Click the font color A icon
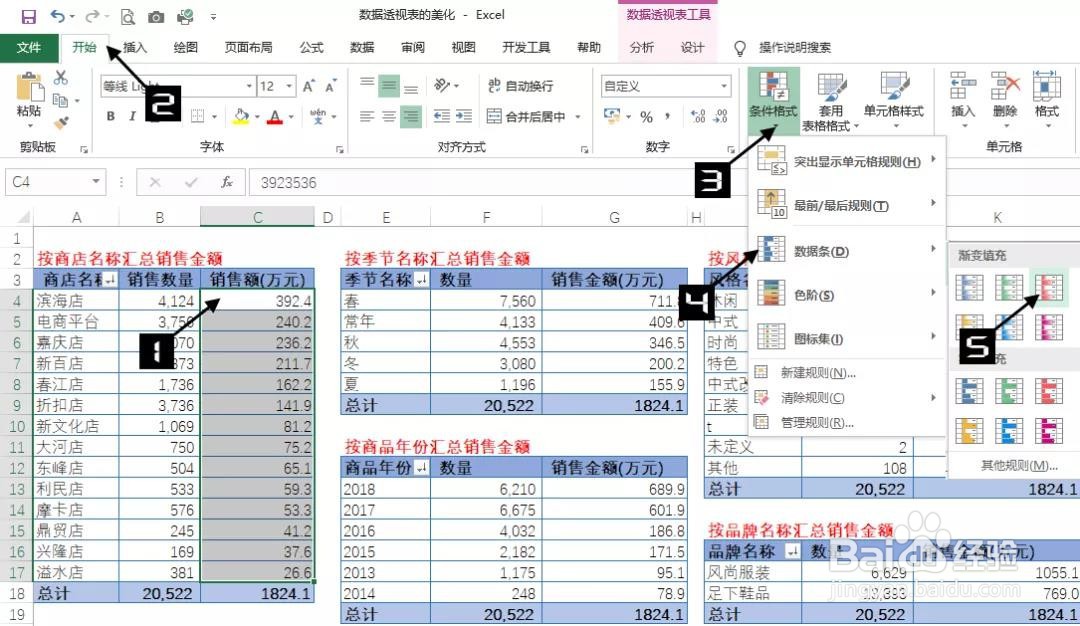The image size is (1080, 626). (276, 116)
